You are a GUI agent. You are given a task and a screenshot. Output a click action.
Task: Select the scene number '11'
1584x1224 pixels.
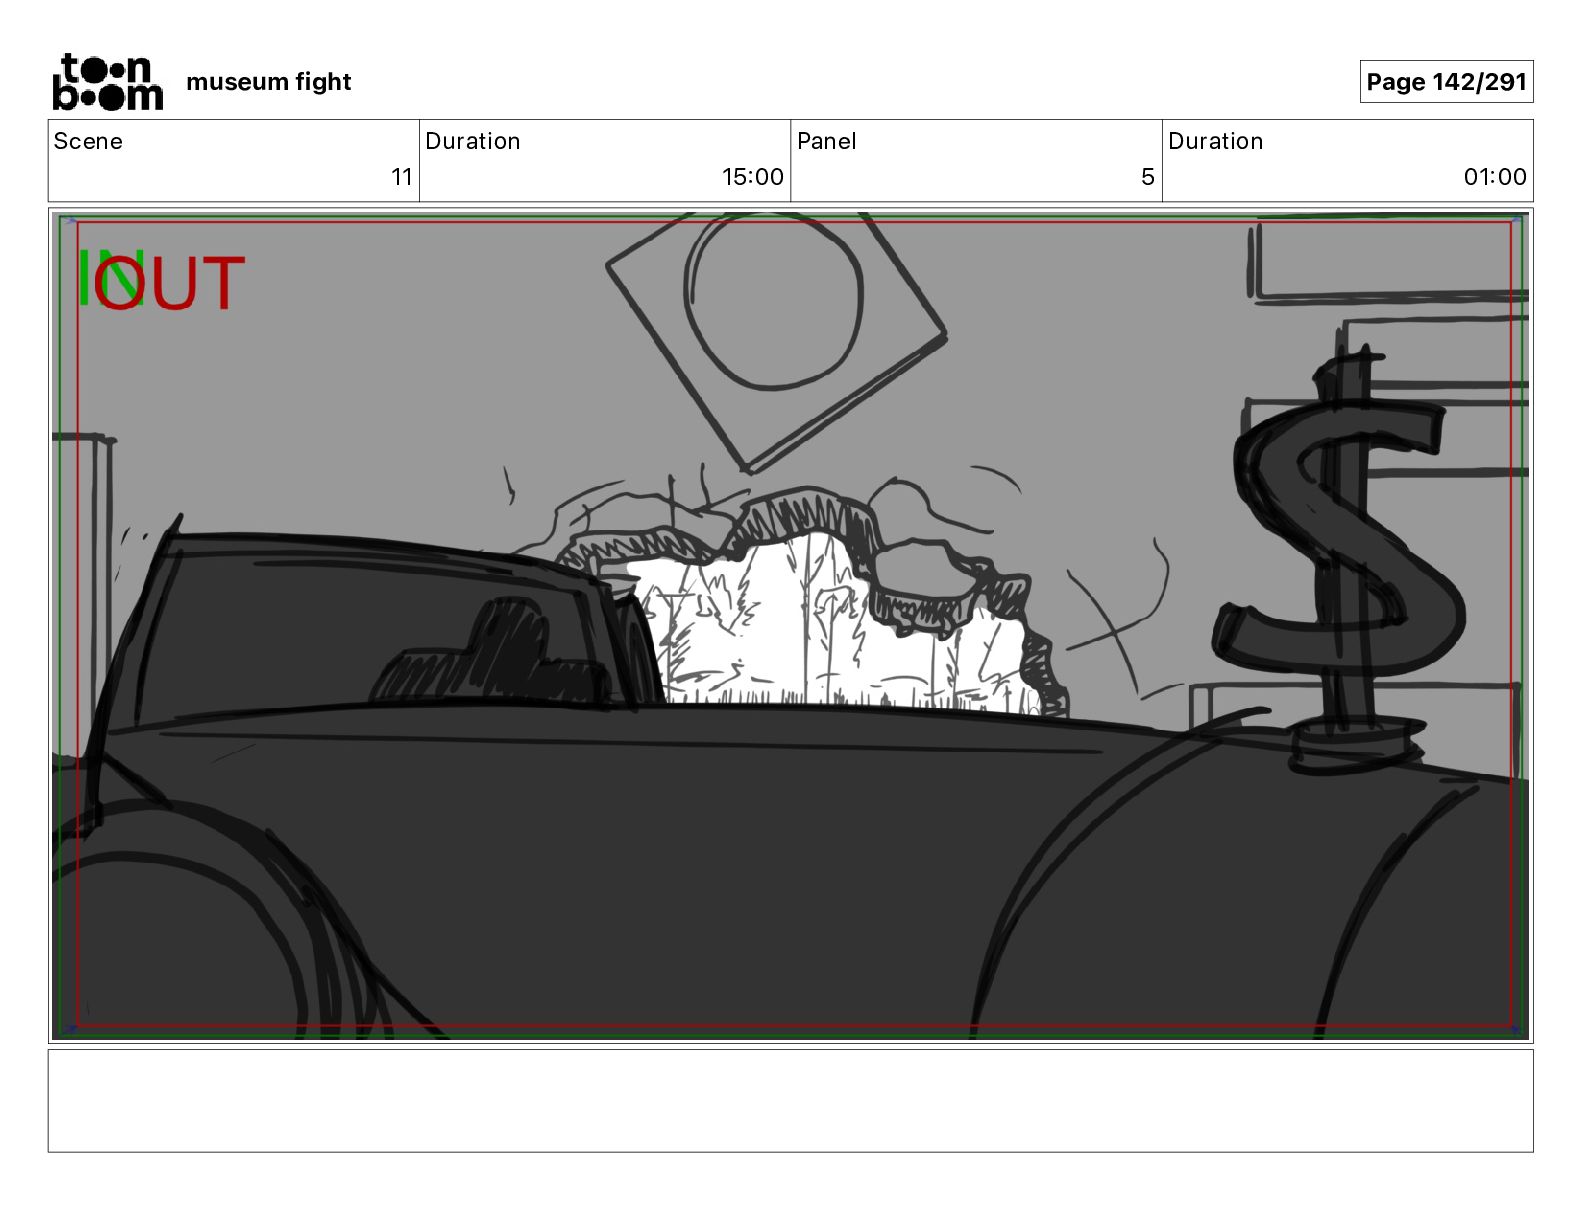click(x=401, y=177)
